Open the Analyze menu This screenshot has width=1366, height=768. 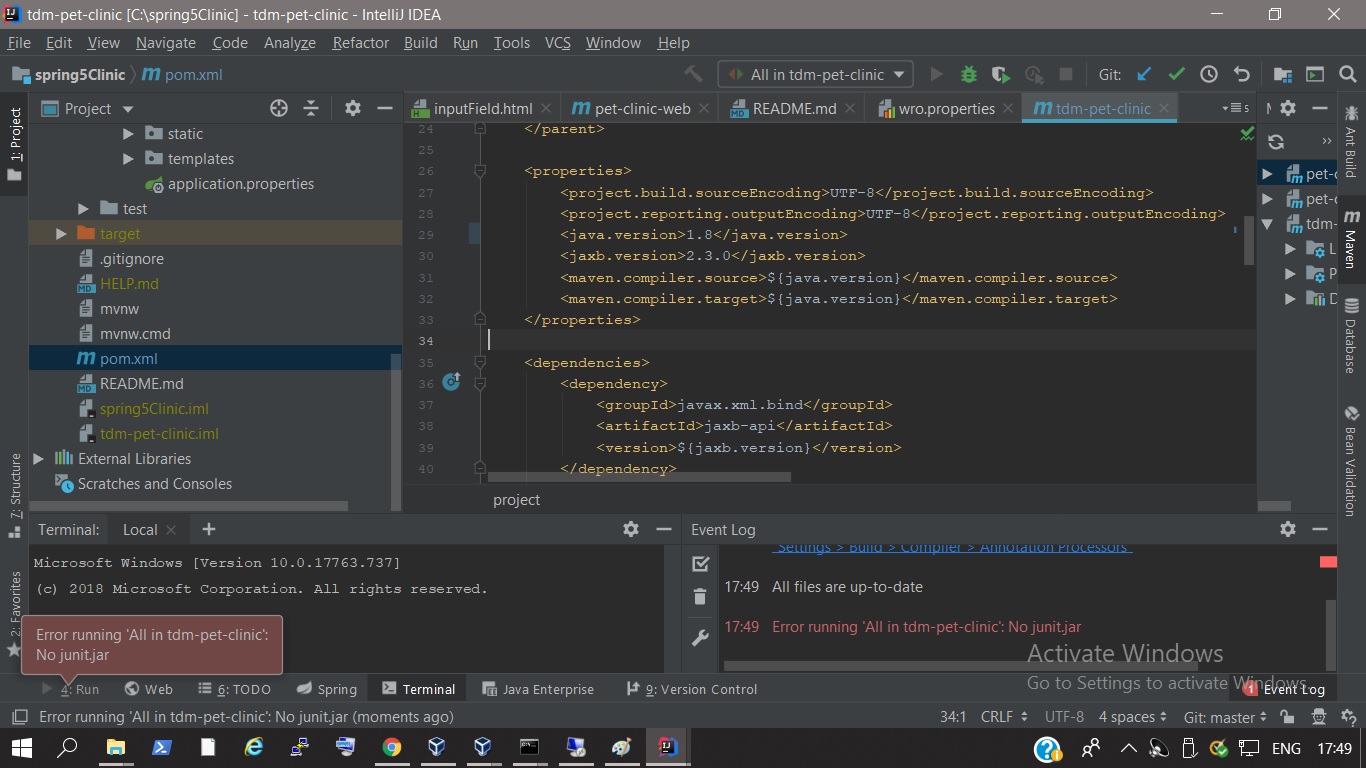coord(290,42)
